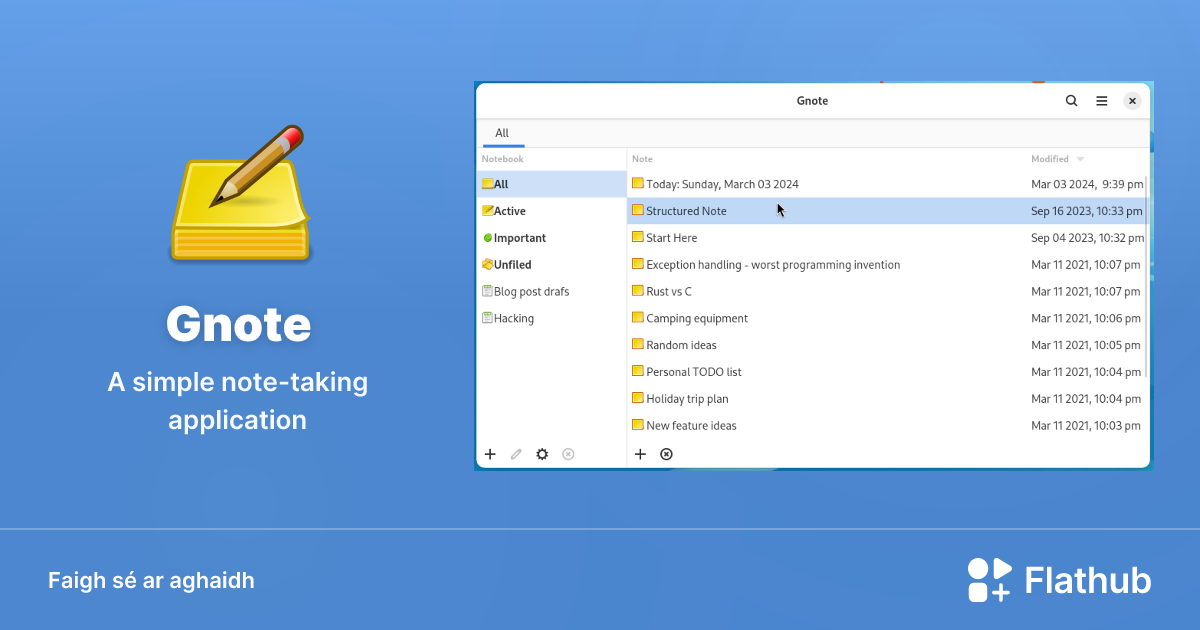Screen dimensions: 1200x630
Task: Create a new note with plus icon
Action: pyautogui.click(x=640, y=454)
